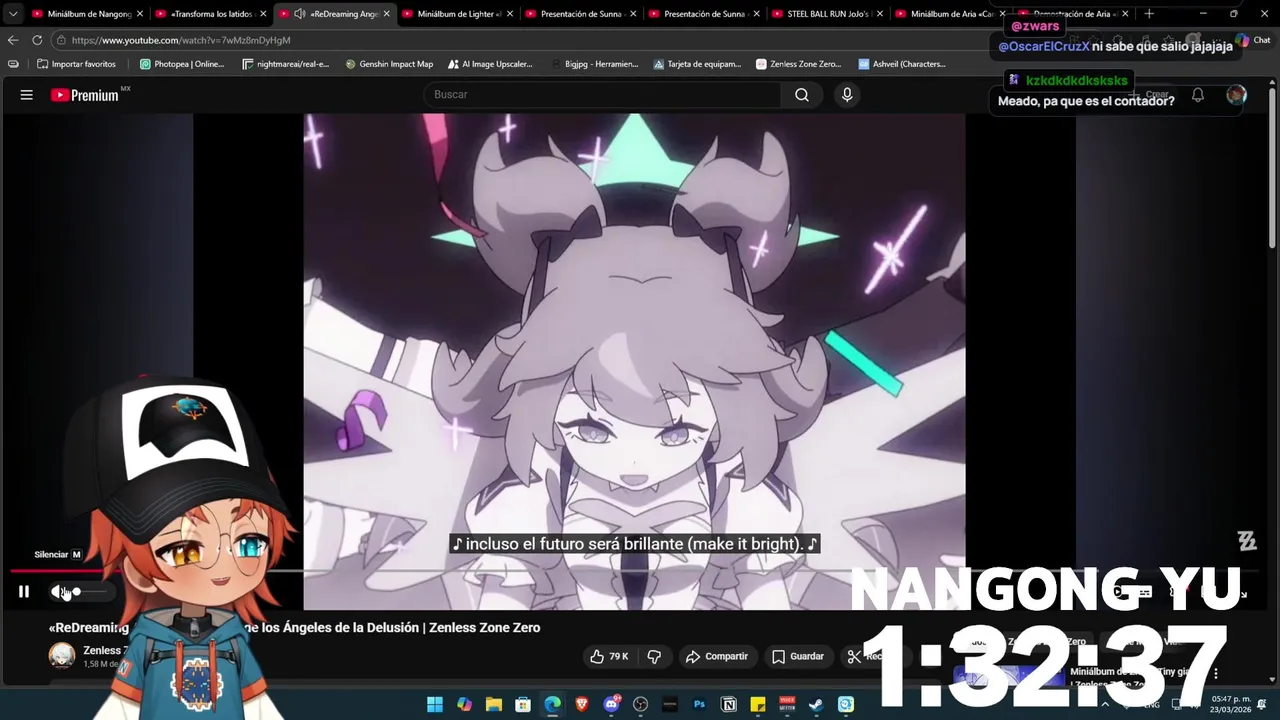This screenshot has height=720, width=1280.
Task: Select the first Presentación de Sunna tab
Action: coord(581,14)
